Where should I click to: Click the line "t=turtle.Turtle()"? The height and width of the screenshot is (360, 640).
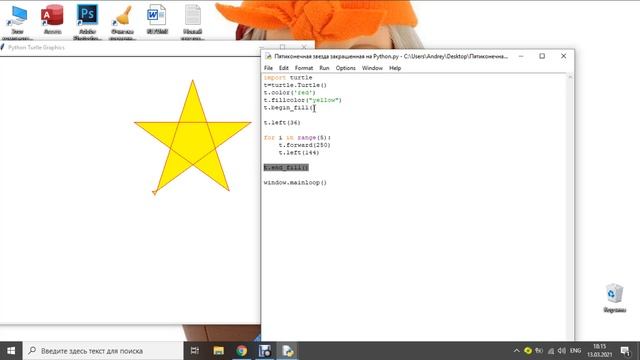pyautogui.click(x=296, y=85)
